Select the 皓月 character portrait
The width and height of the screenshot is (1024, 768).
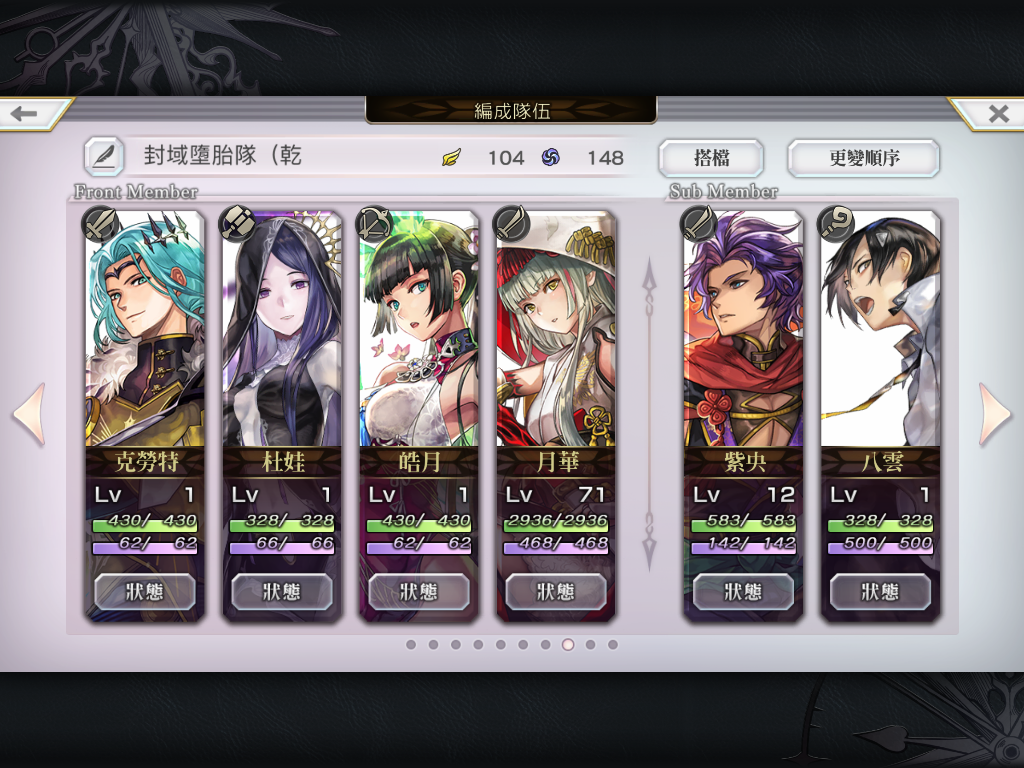point(419,328)
